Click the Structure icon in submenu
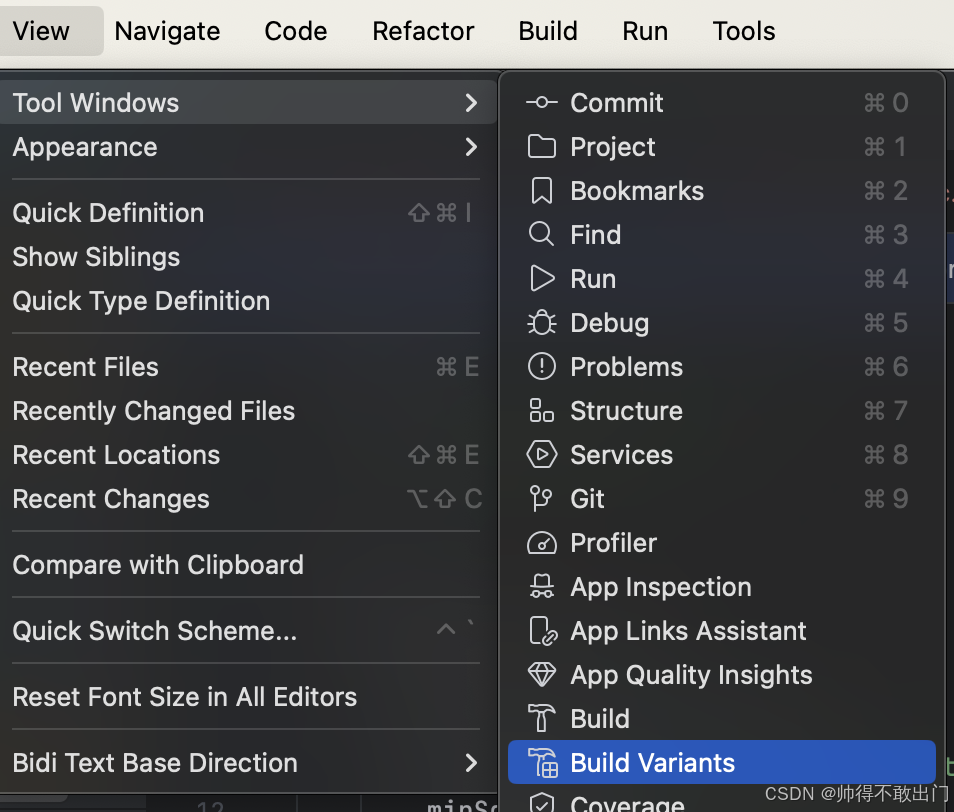 click(541, 411)
